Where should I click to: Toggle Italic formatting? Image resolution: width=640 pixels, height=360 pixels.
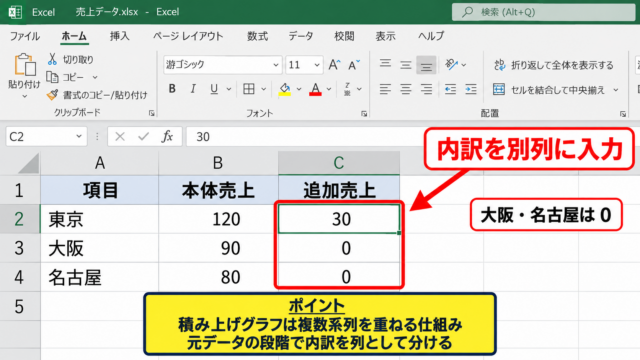tap(193, 89)
